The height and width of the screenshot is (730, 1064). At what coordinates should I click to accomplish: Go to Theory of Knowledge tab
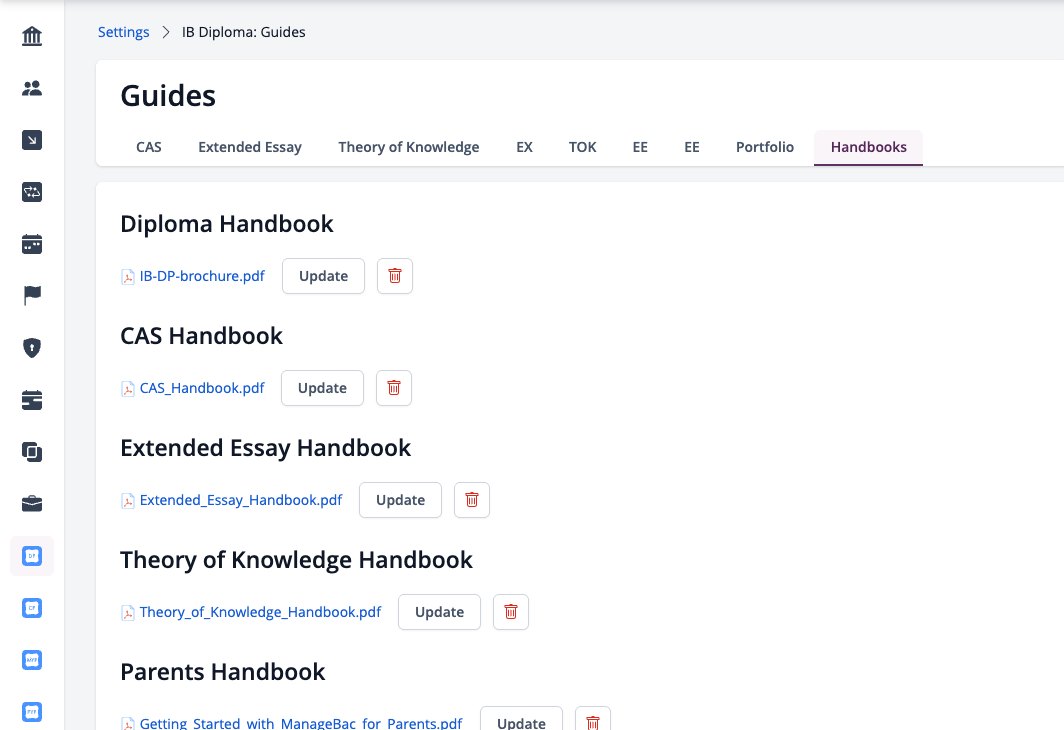(x=408, y=147)
